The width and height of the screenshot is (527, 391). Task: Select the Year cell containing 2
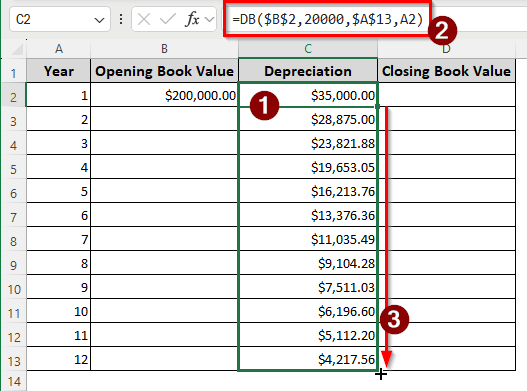pyautogui.click(x=58, y=119)
